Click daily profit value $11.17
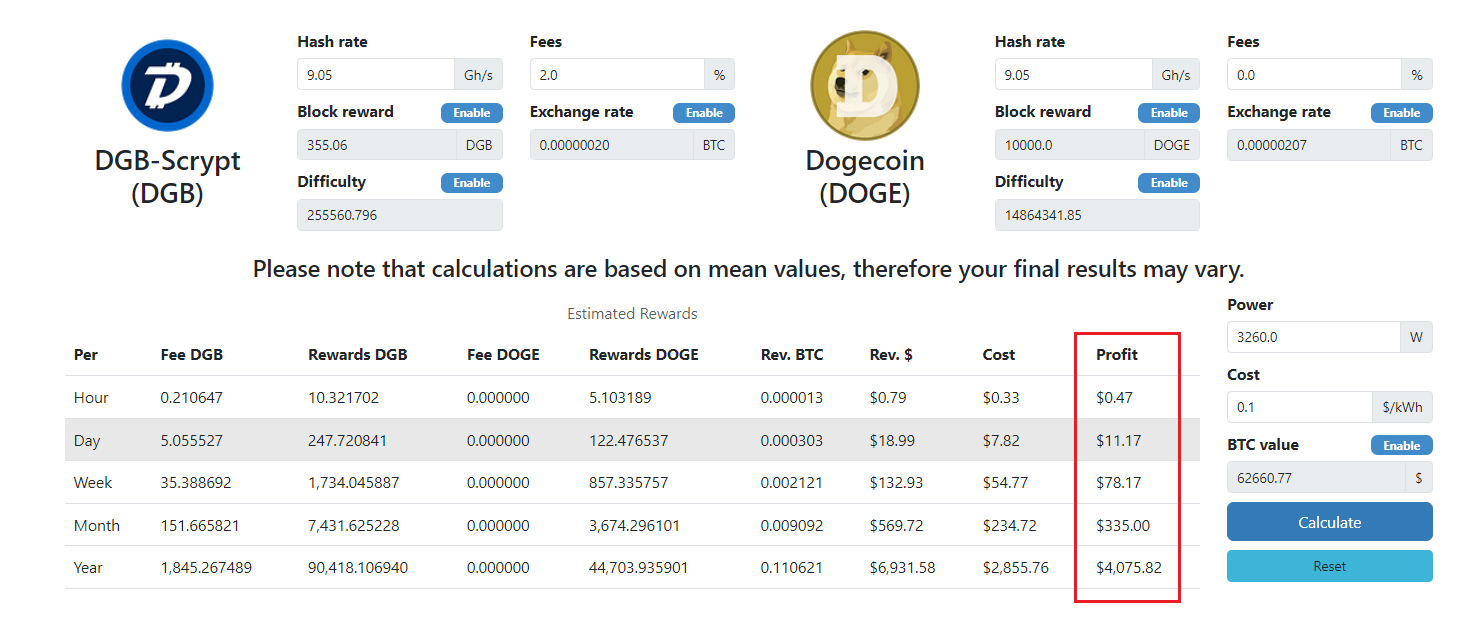 coord(1118,441)
